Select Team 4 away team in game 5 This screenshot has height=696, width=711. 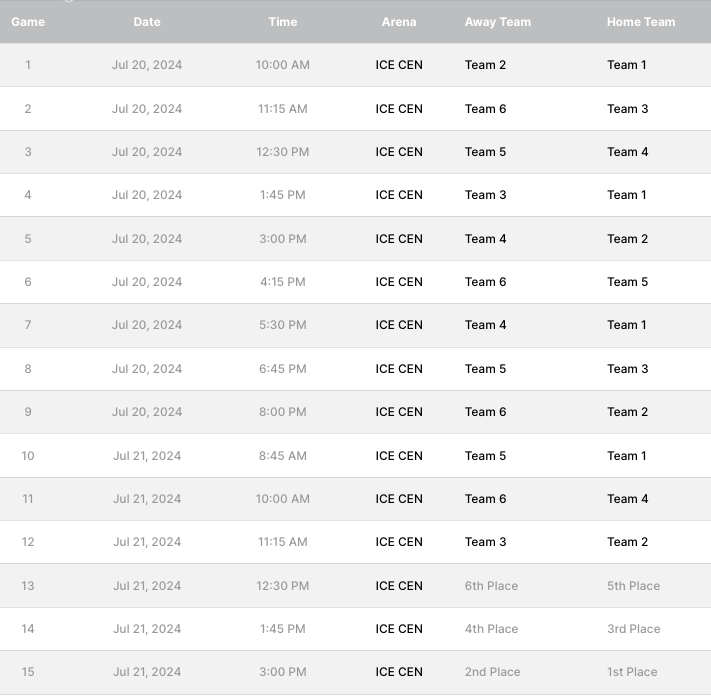coord(485,239)
